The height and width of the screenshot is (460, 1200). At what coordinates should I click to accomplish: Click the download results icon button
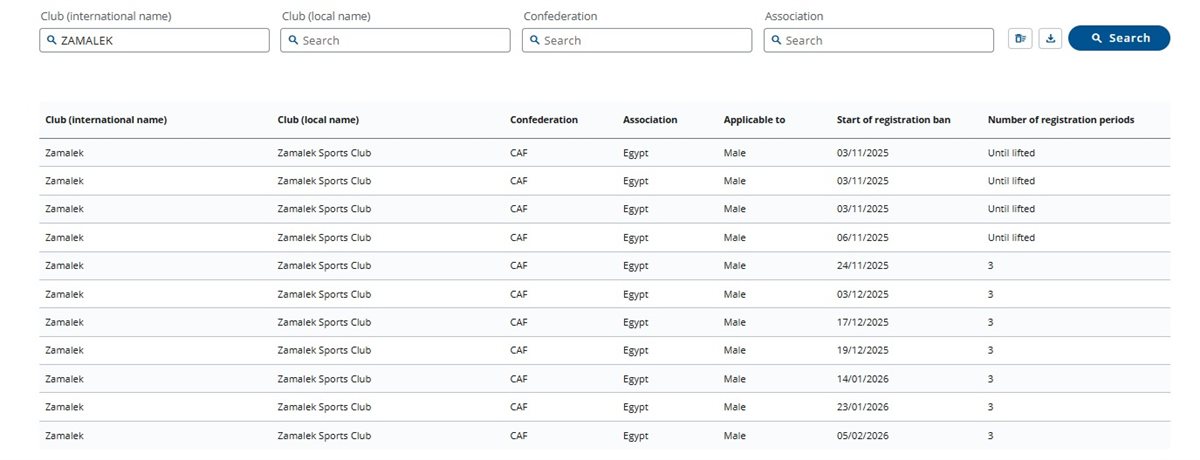[1050, 39]
